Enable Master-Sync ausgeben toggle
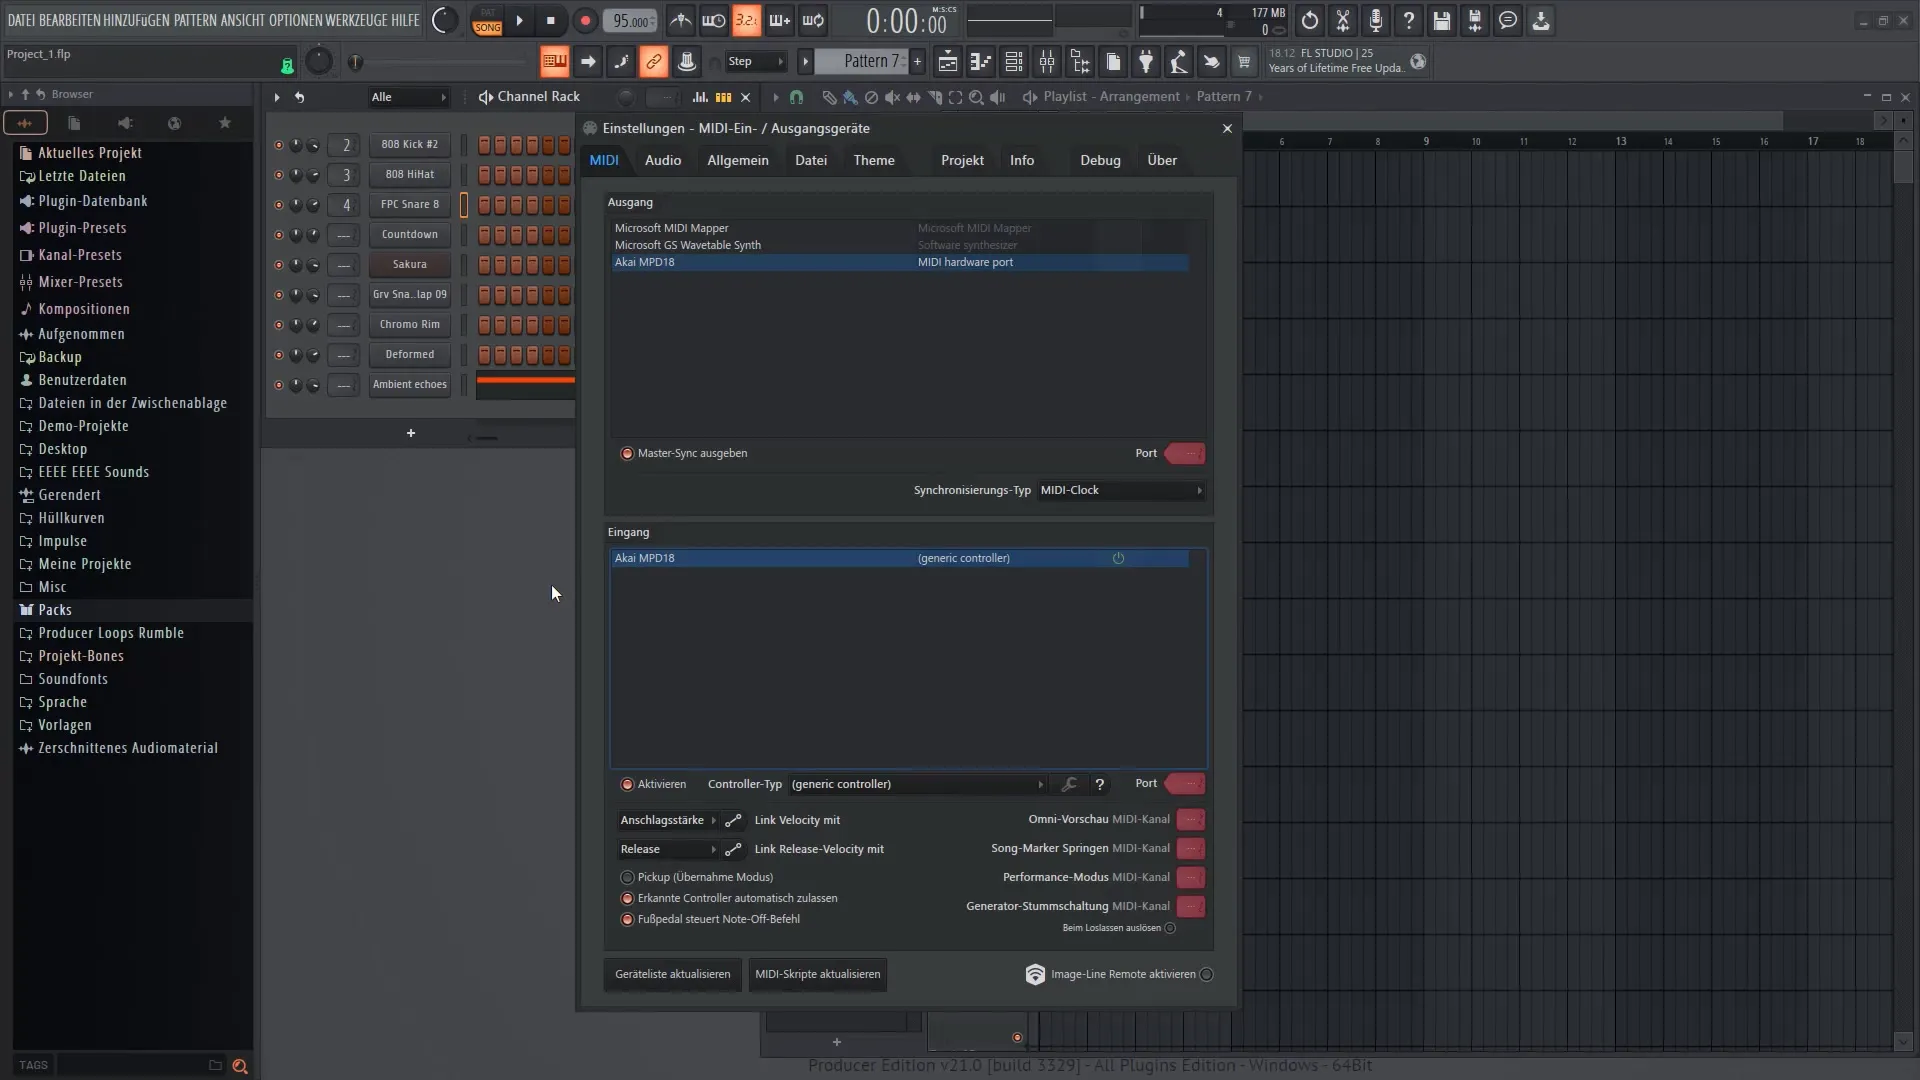1920x1080 pixels. [x=626, y=452]
